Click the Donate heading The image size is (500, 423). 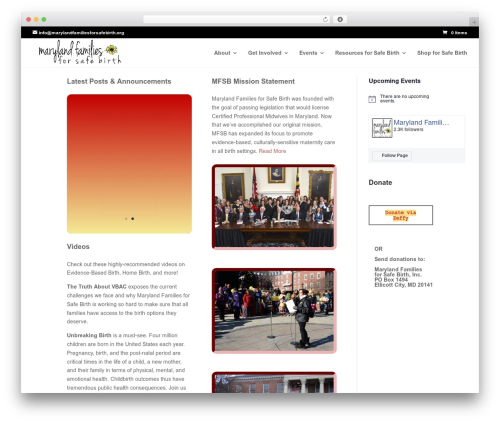coord(380,182)
